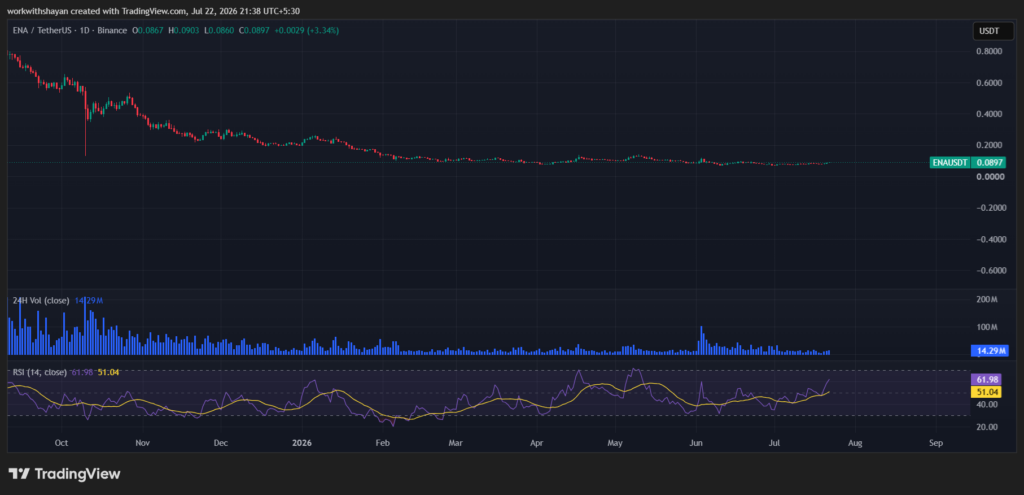The height and width of the screenshot is (495, 1024).
Task: Select the open value O0.0867
Action: (x=148, y=30)
